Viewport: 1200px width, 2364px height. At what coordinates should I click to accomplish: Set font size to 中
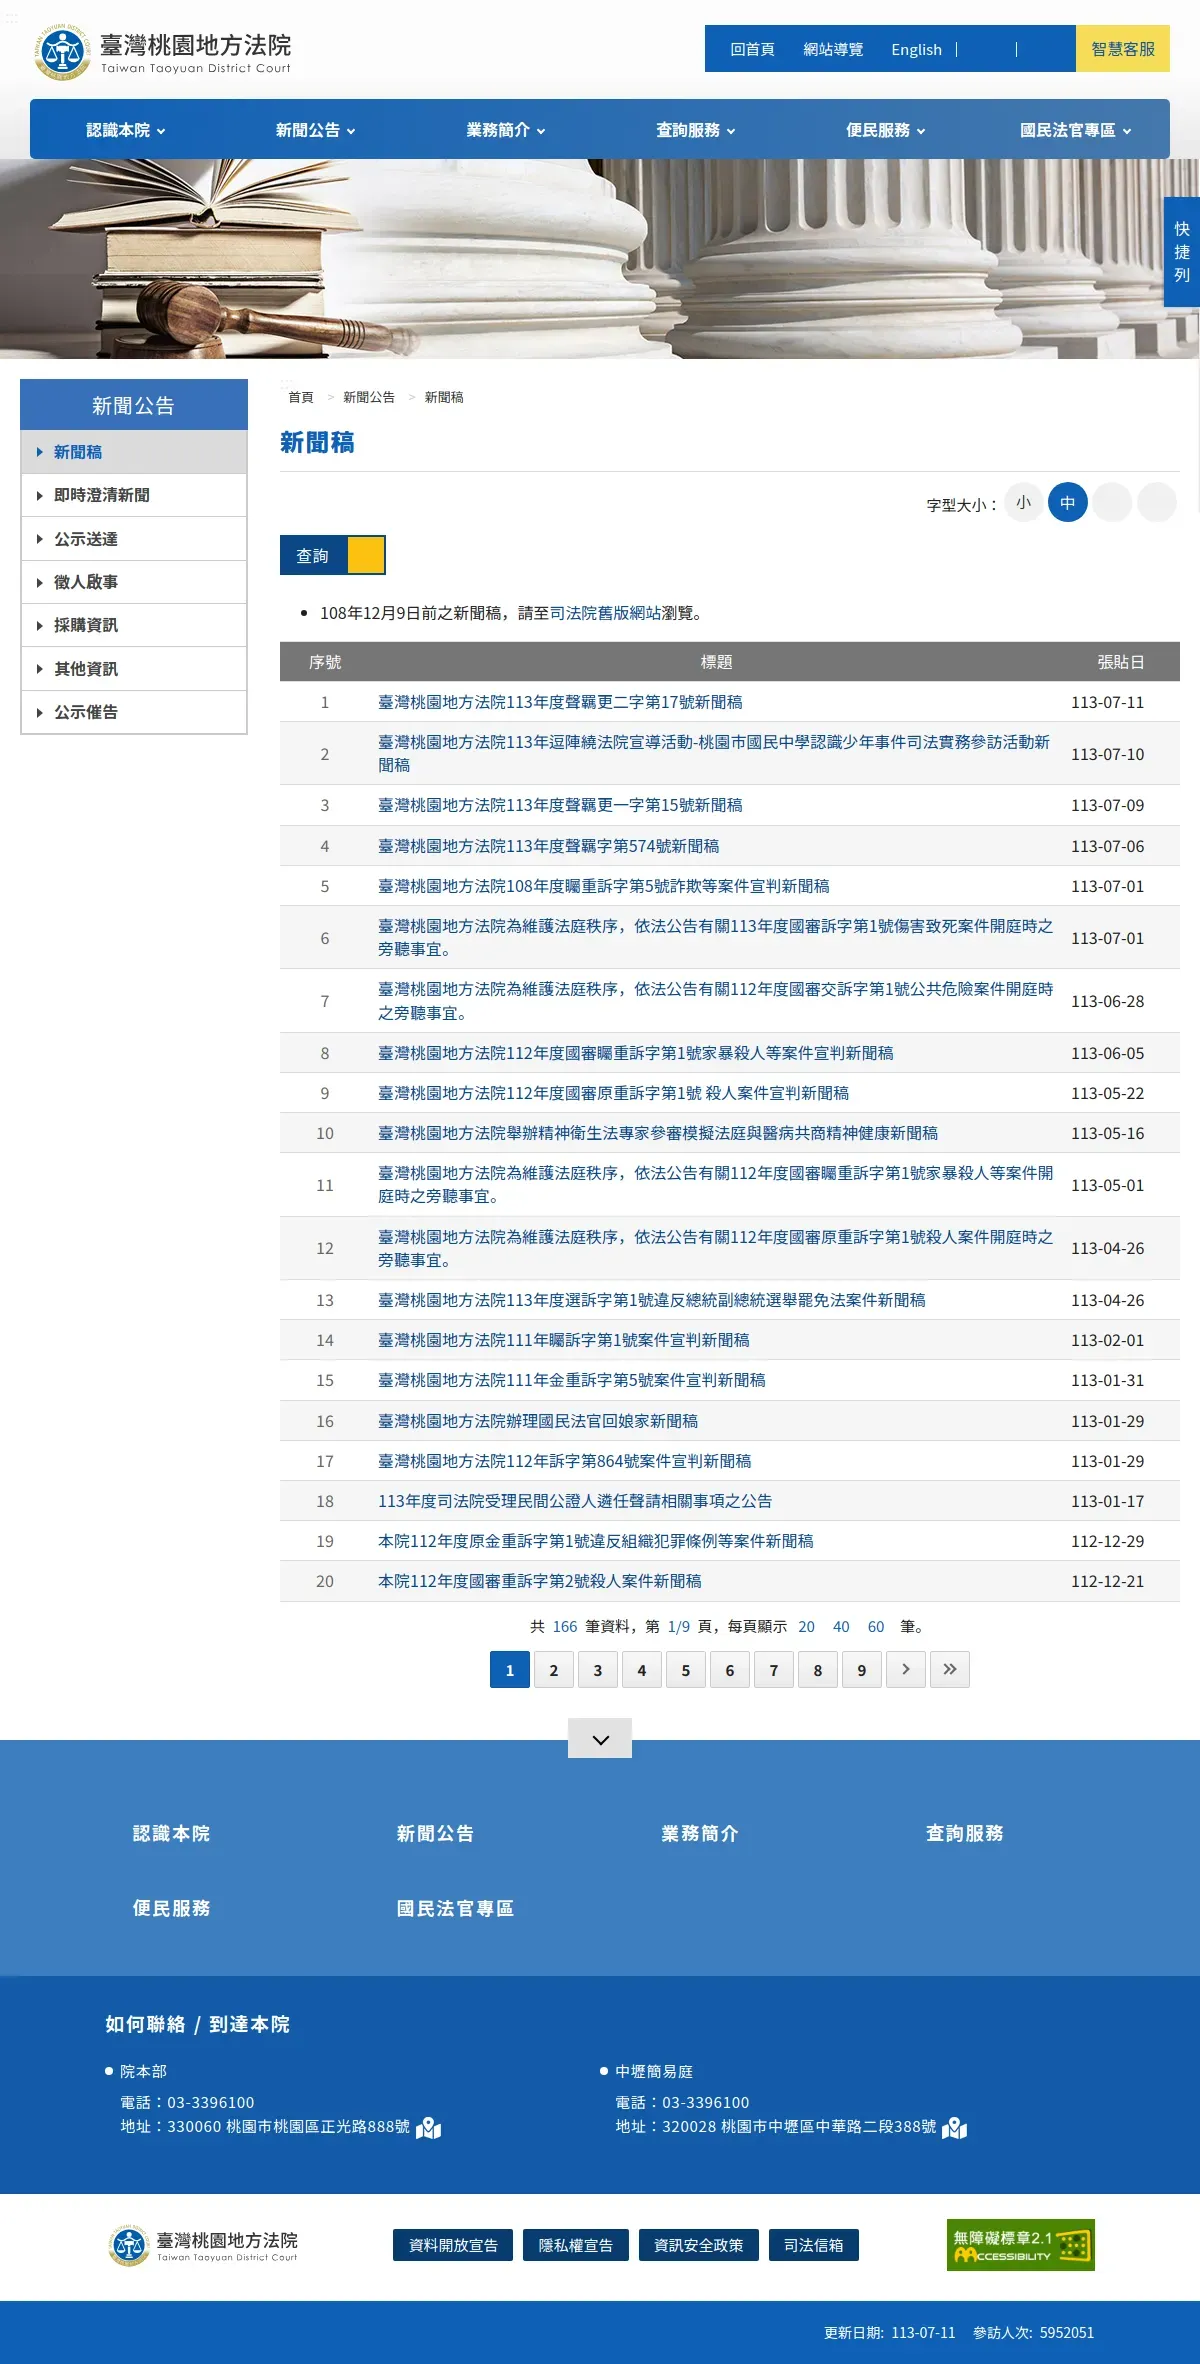pos(1068,502)
